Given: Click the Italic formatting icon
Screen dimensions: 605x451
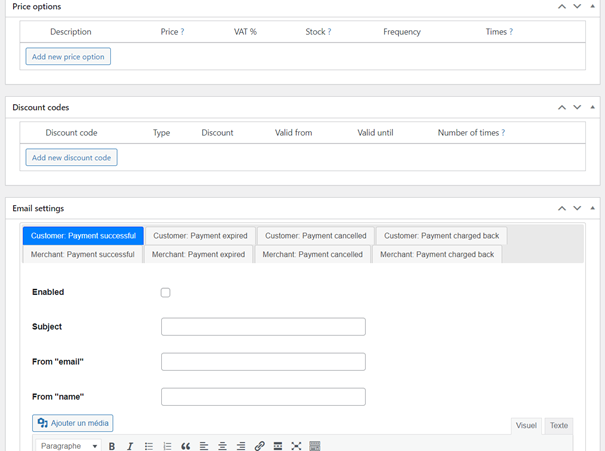Looking at the screenshot, I should tap(130, 446).
